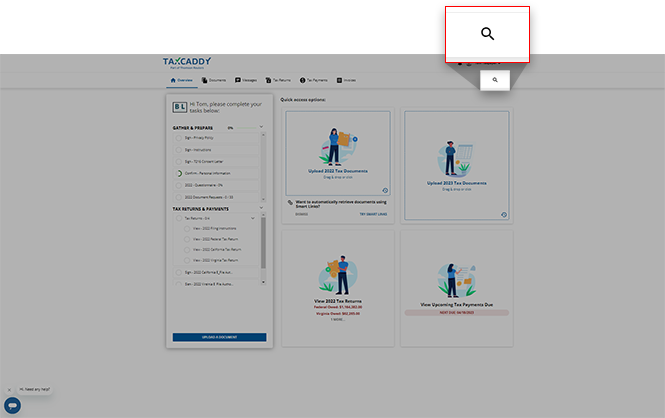Image resolution: width=665 pixels, height=418 pixels.
Task: Go to the Tax Payments tab
Action: (x=314, y=80)
